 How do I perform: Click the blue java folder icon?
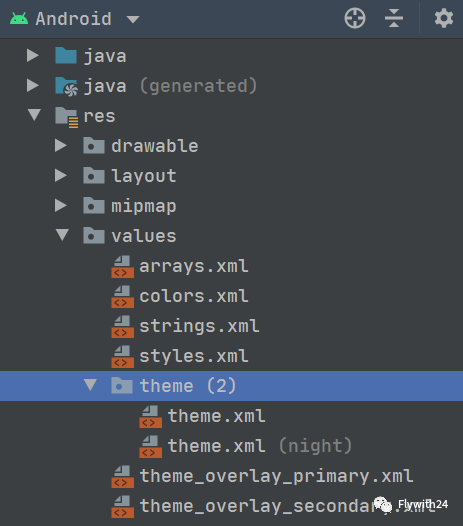(x=66, y=55)
